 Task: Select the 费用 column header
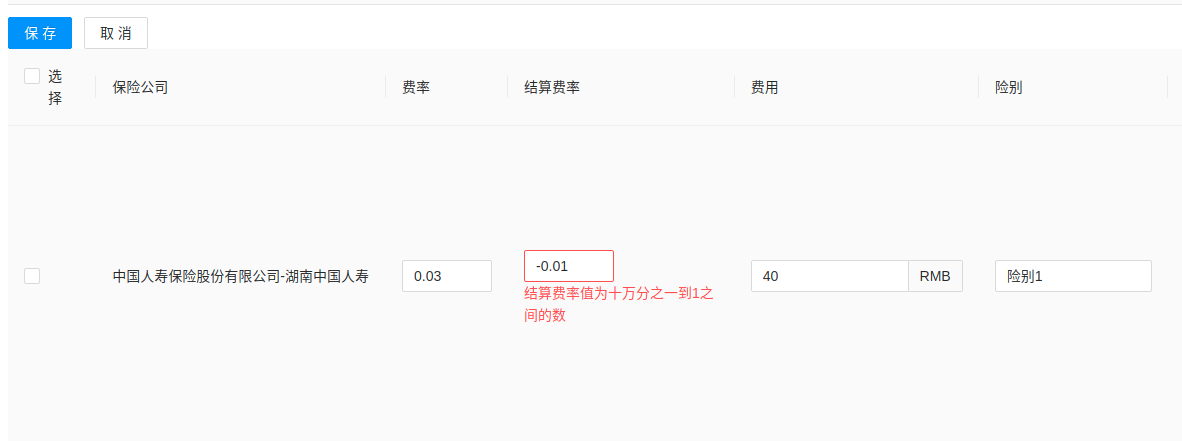(764, 87)
